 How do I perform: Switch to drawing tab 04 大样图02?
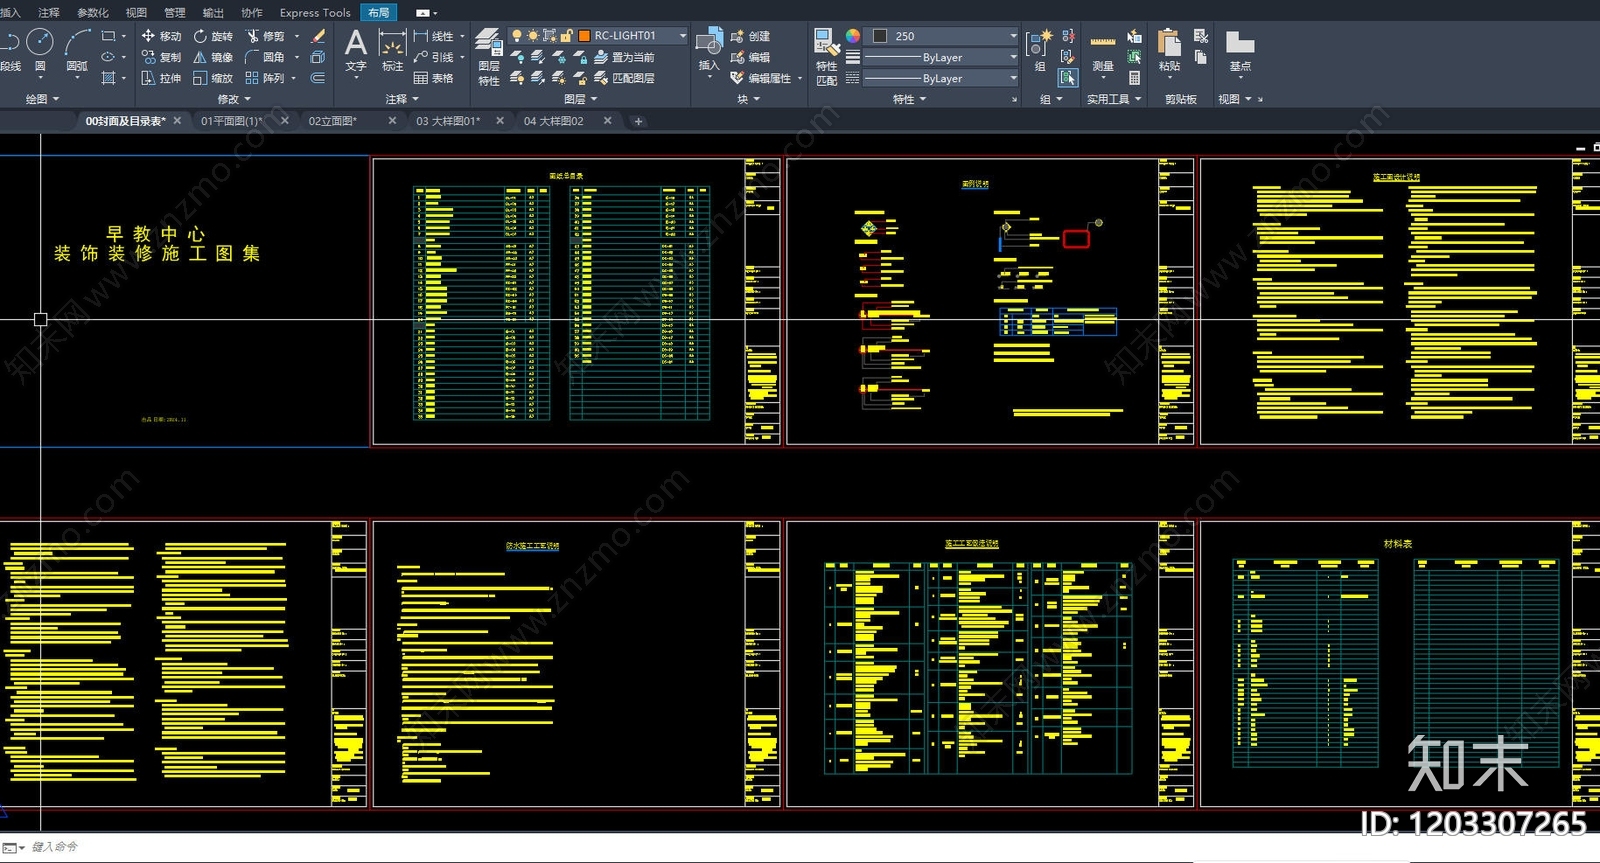tap(553, 121)
